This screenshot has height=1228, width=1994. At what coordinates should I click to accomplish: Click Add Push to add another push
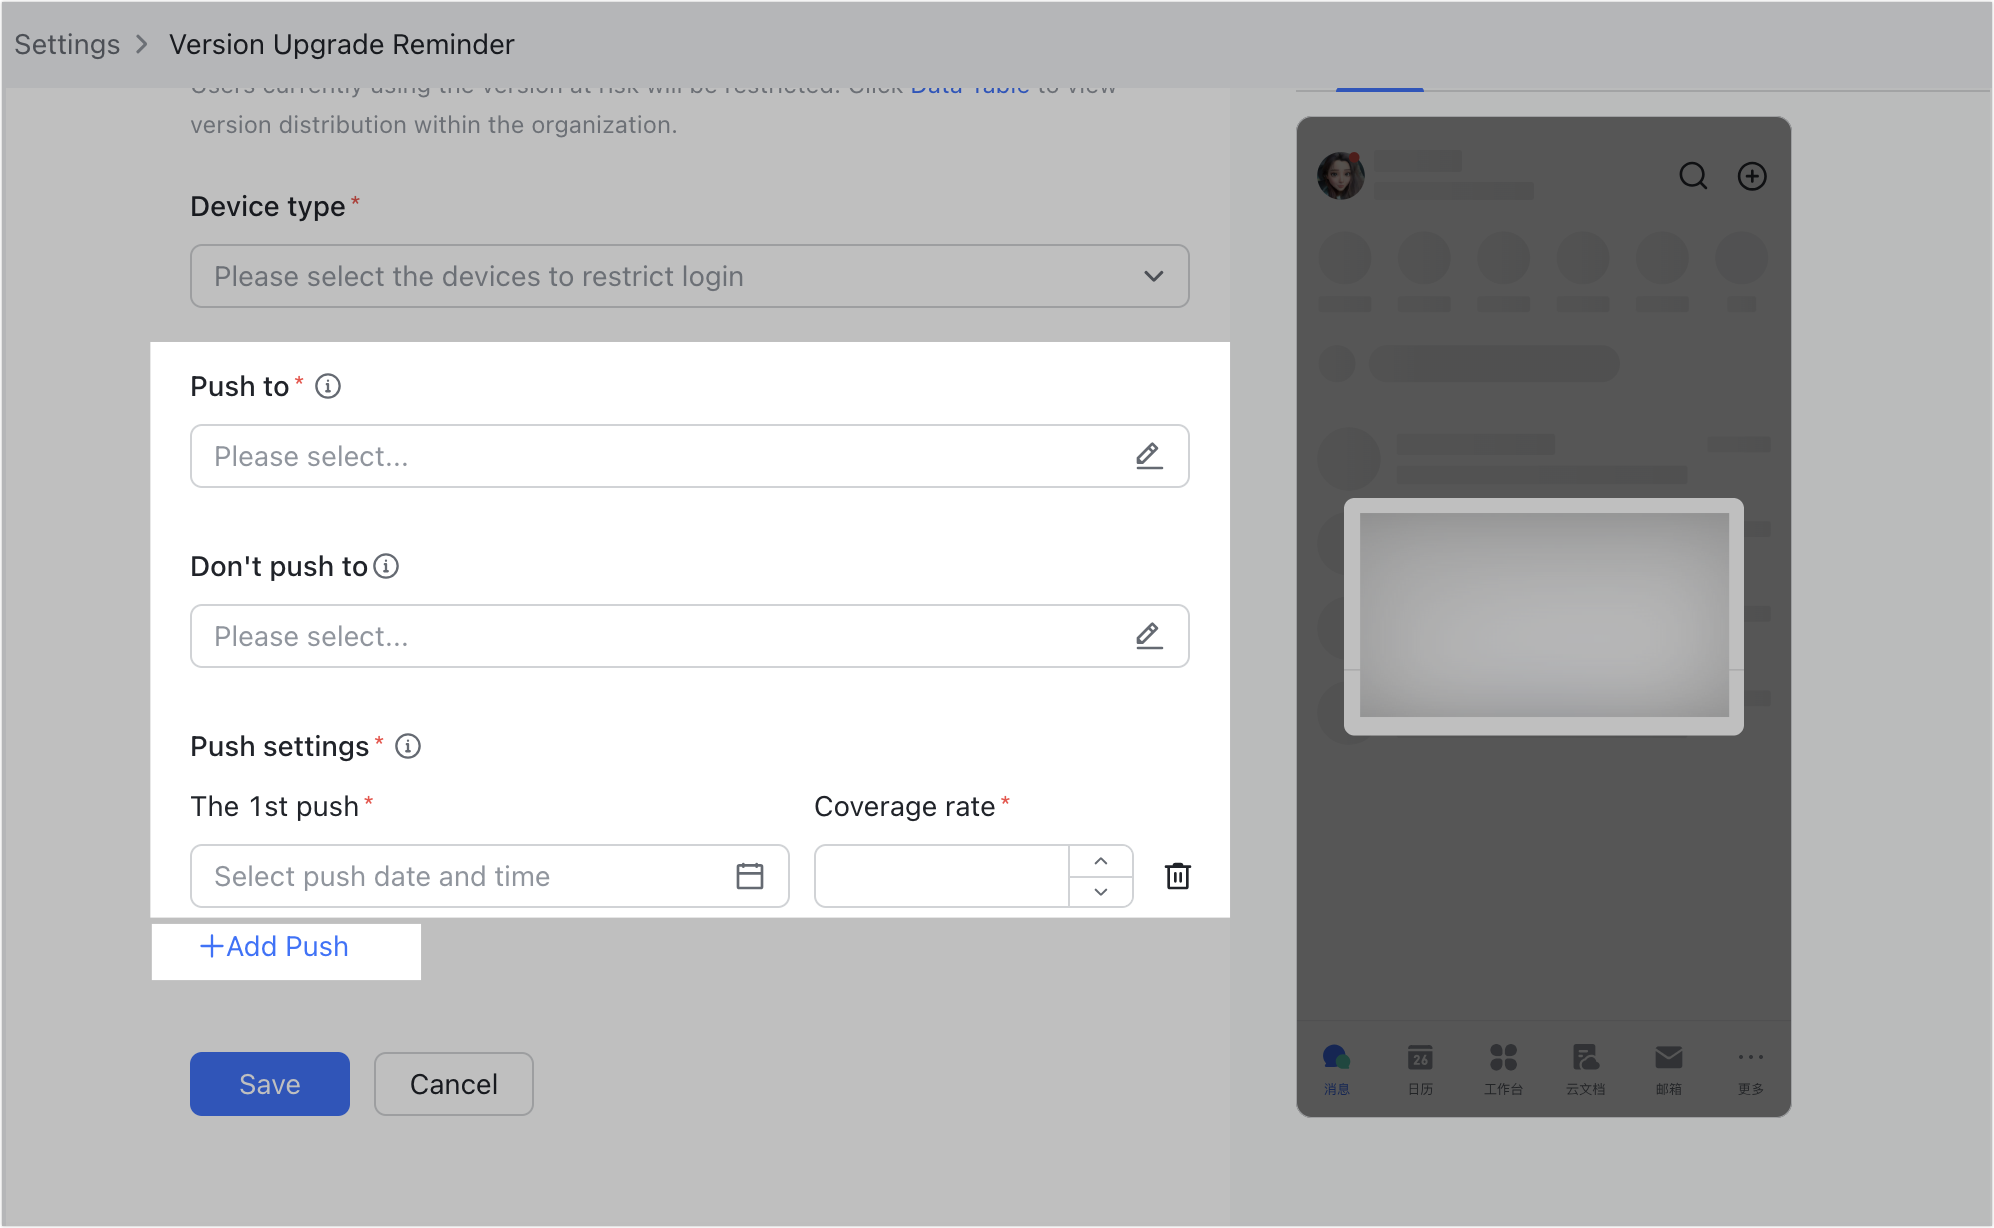click(273, 946)
